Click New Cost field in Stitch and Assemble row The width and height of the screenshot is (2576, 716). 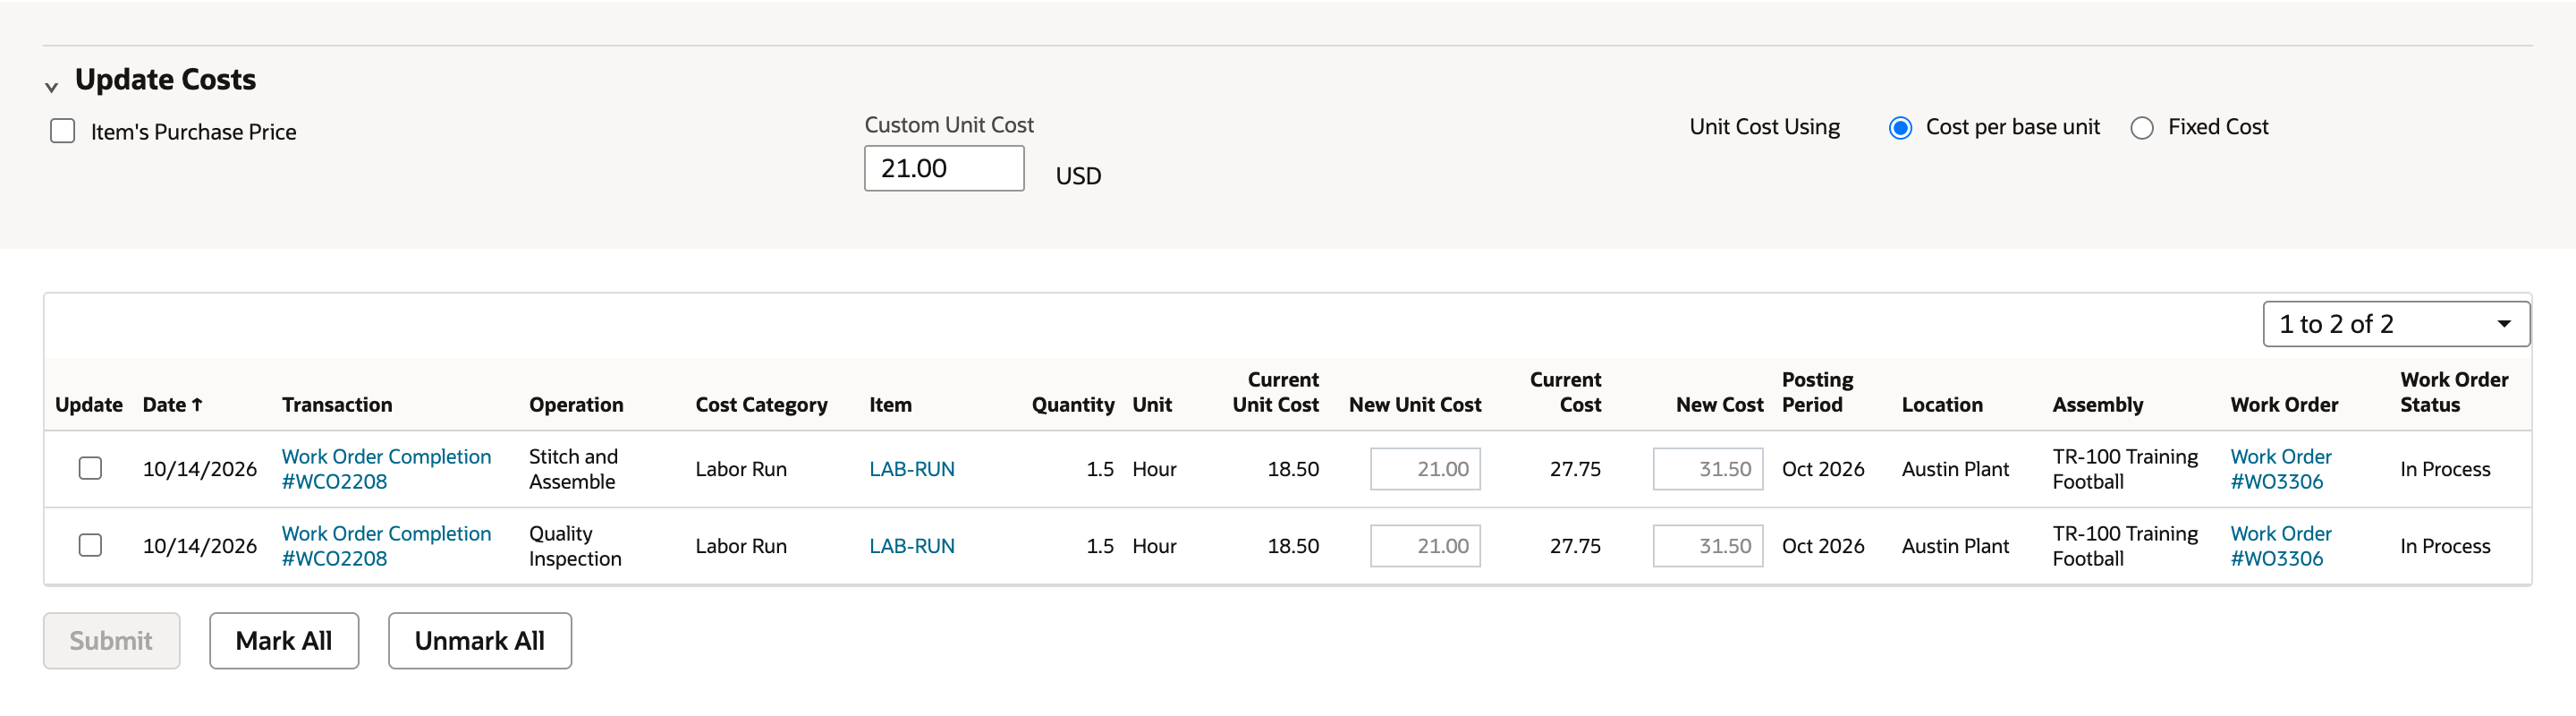[x=1707, y=469]
